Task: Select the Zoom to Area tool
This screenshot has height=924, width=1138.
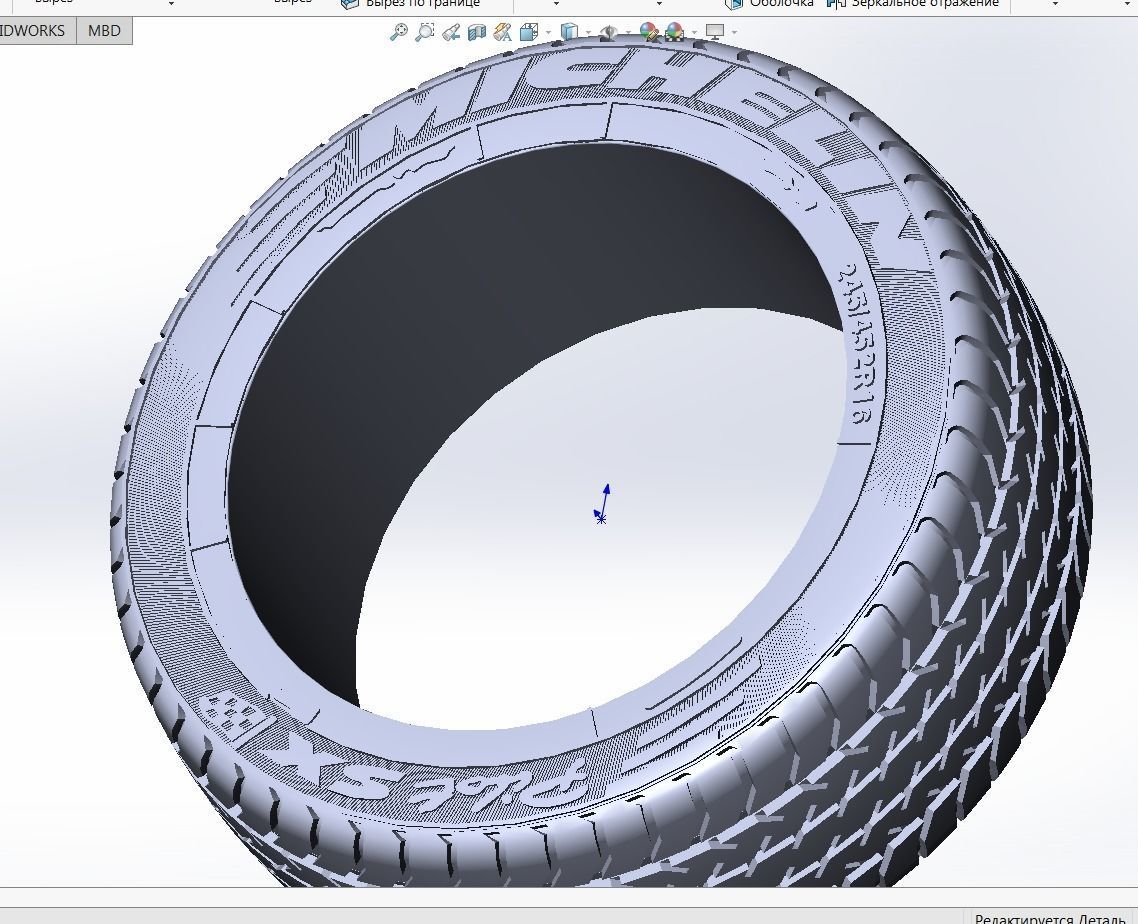Action: click(x=425, y=32)
